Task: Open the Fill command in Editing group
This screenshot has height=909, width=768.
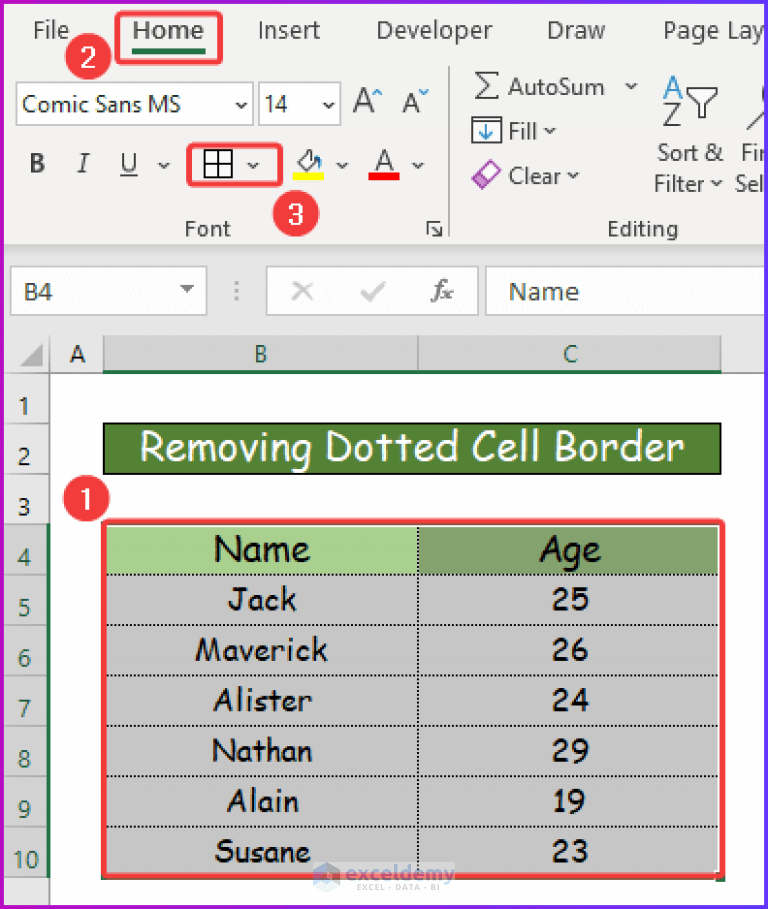Action: click(x=513, y=130)
